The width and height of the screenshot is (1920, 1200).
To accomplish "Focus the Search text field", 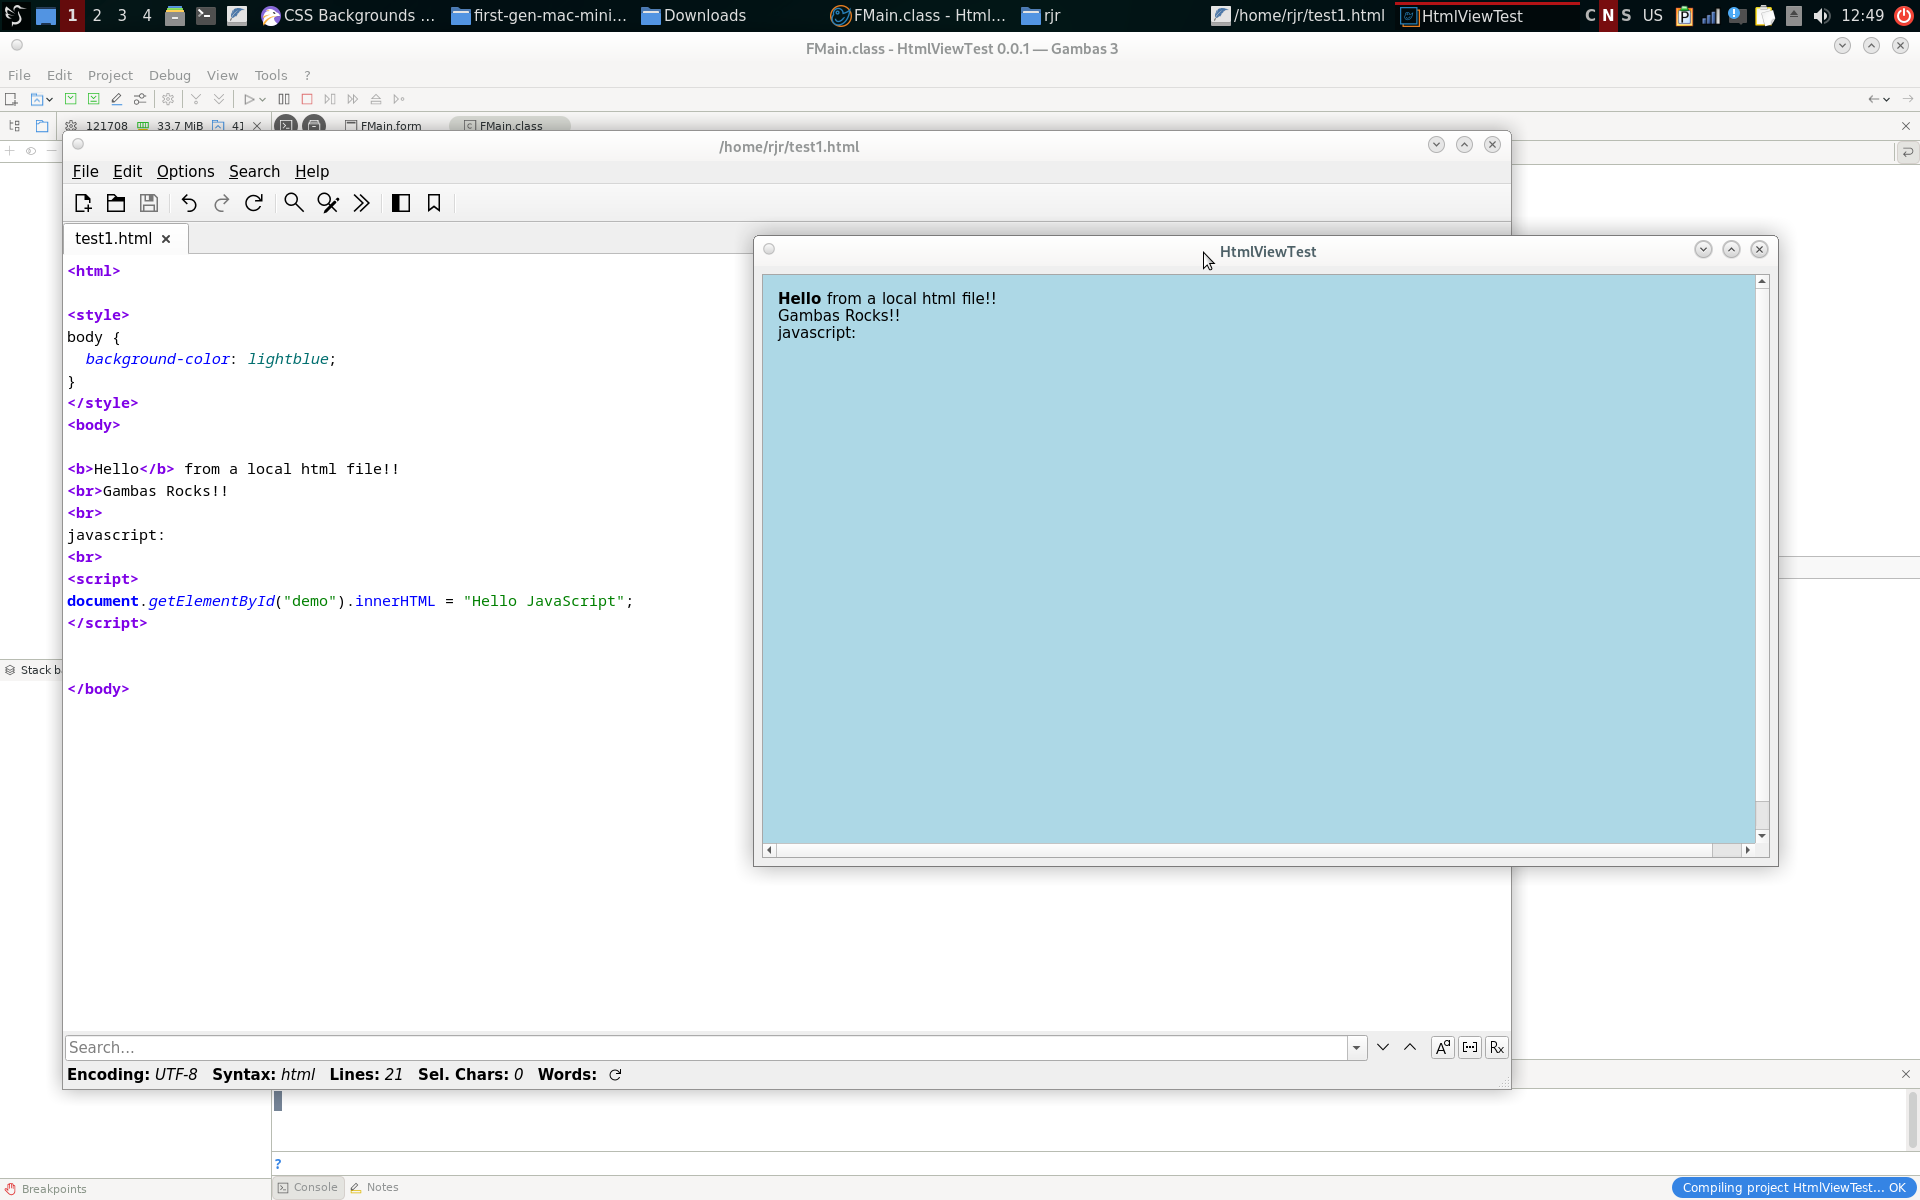I will (x=705, y=1047).
